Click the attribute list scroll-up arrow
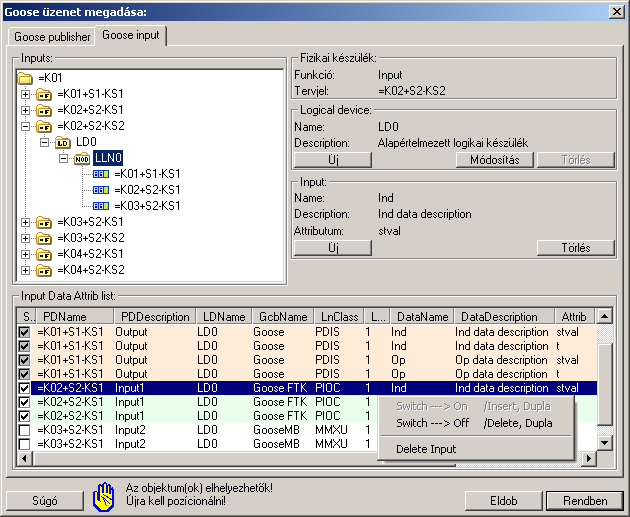630x517 pixels. coord(605,317)
